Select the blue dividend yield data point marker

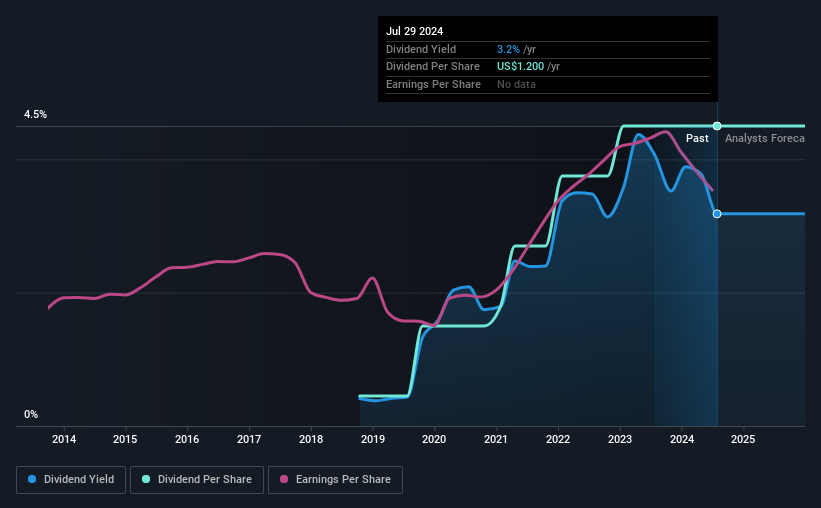pos(717,214)
